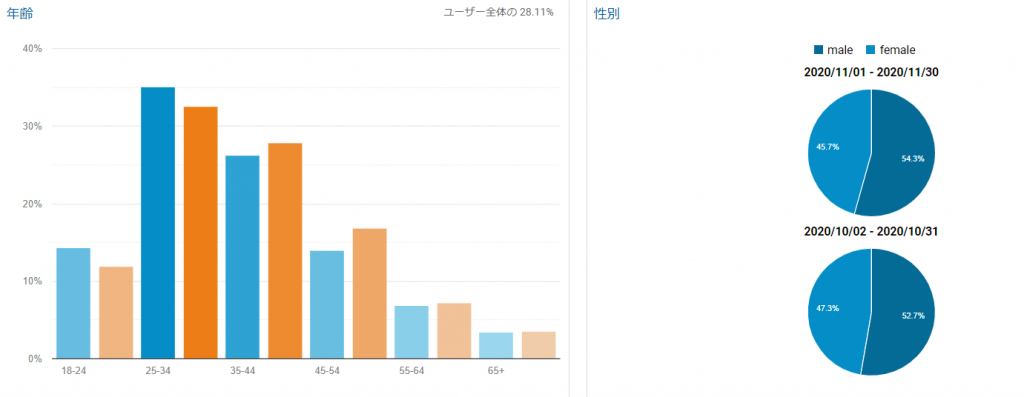Click the orange 45-54 age bar
The height and width of the screenshot is (397, 1024).
370,293
